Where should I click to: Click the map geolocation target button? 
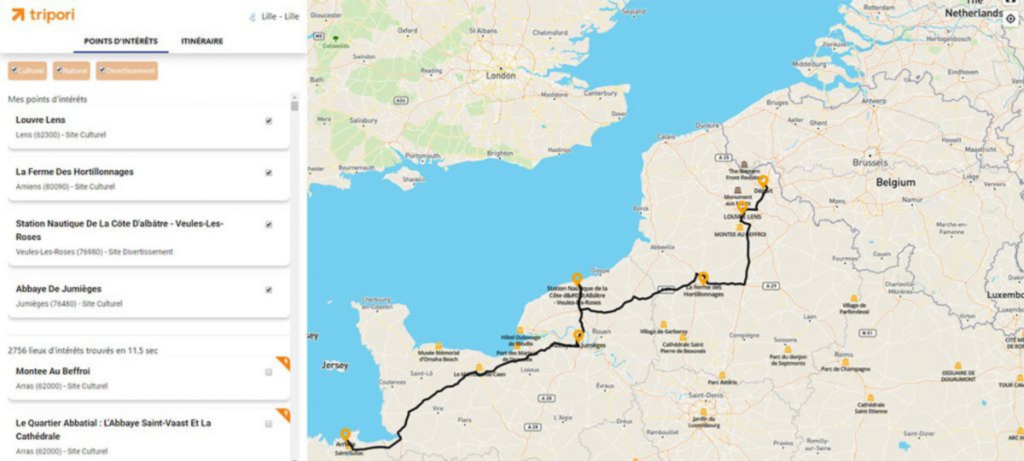1010,19
